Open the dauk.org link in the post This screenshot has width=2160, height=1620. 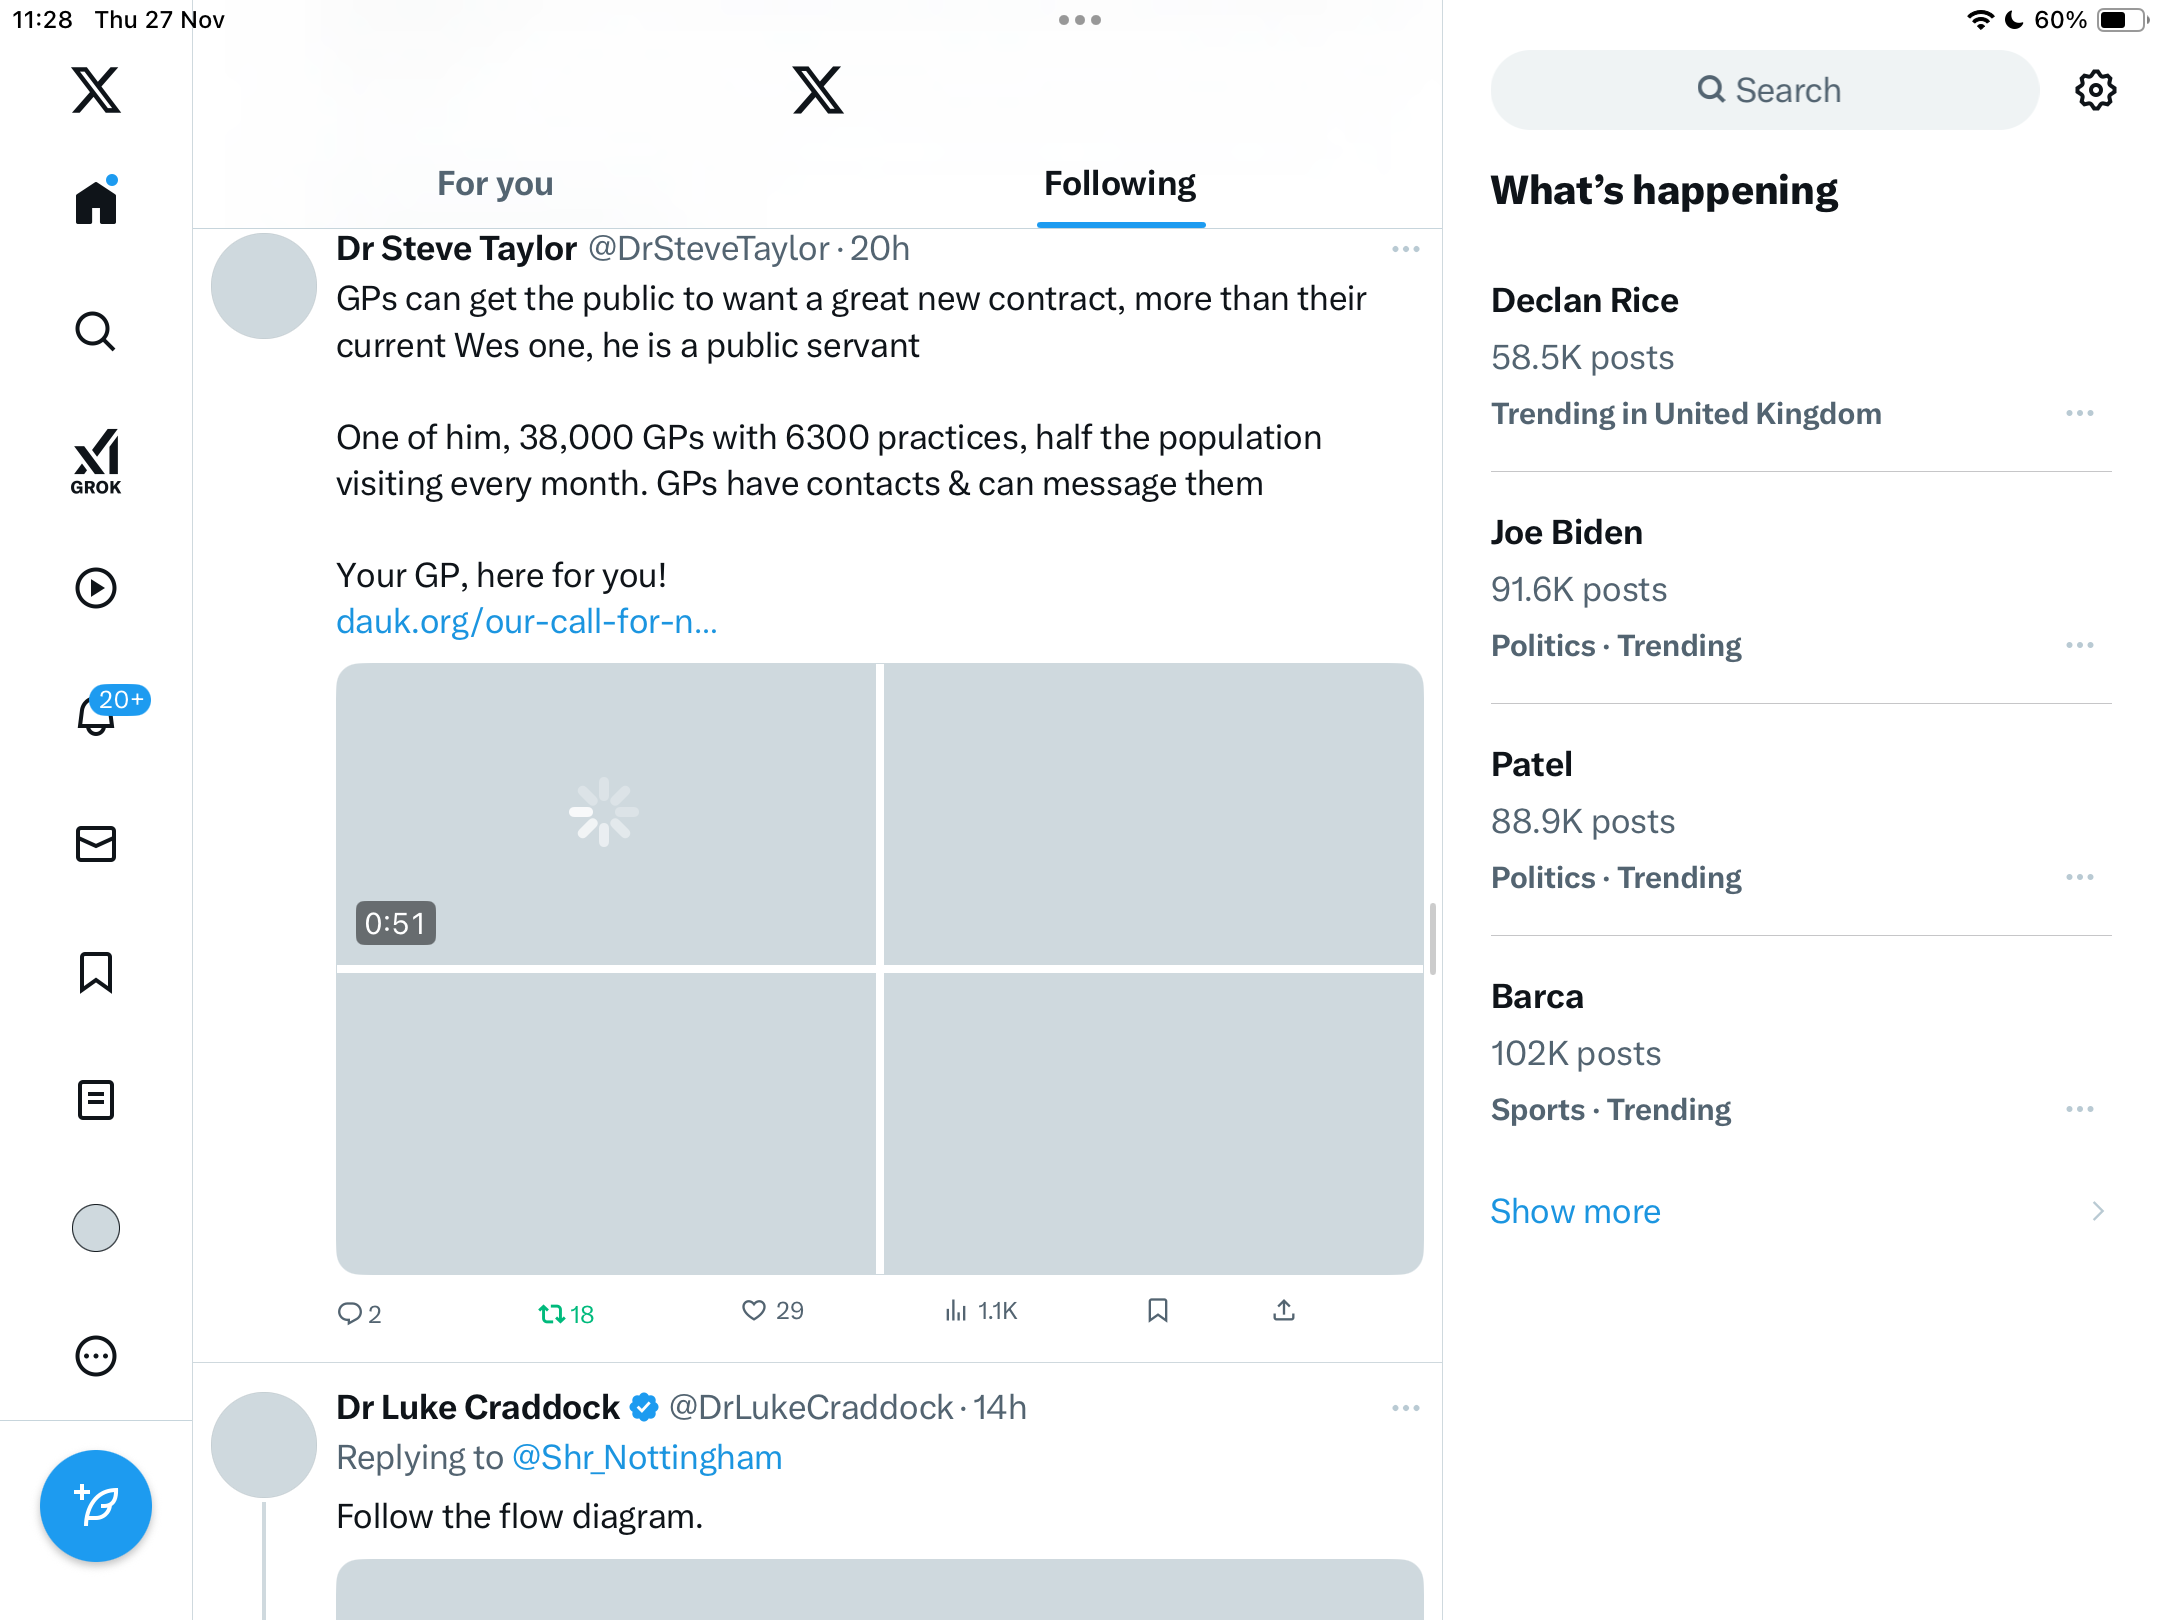[527, 622]
